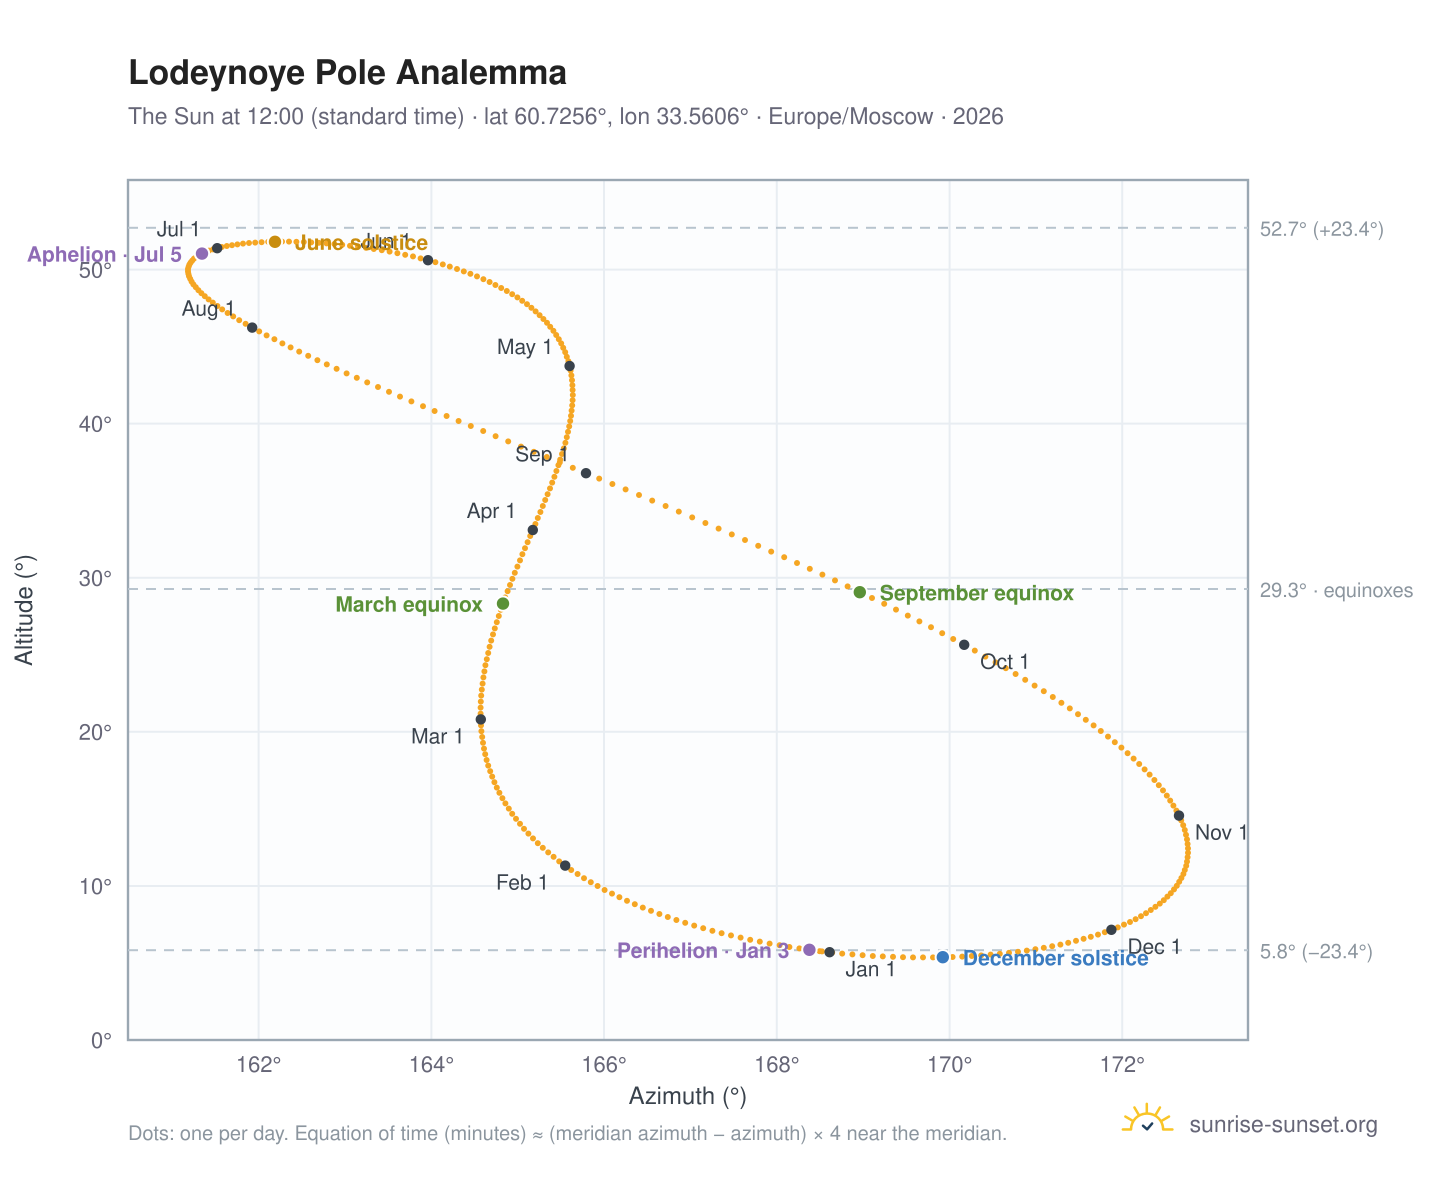Image resolution: width=1448 pixels, height=1188 pixels.
Task: Select the December solstice blue dot
Action: pos(943,958)
